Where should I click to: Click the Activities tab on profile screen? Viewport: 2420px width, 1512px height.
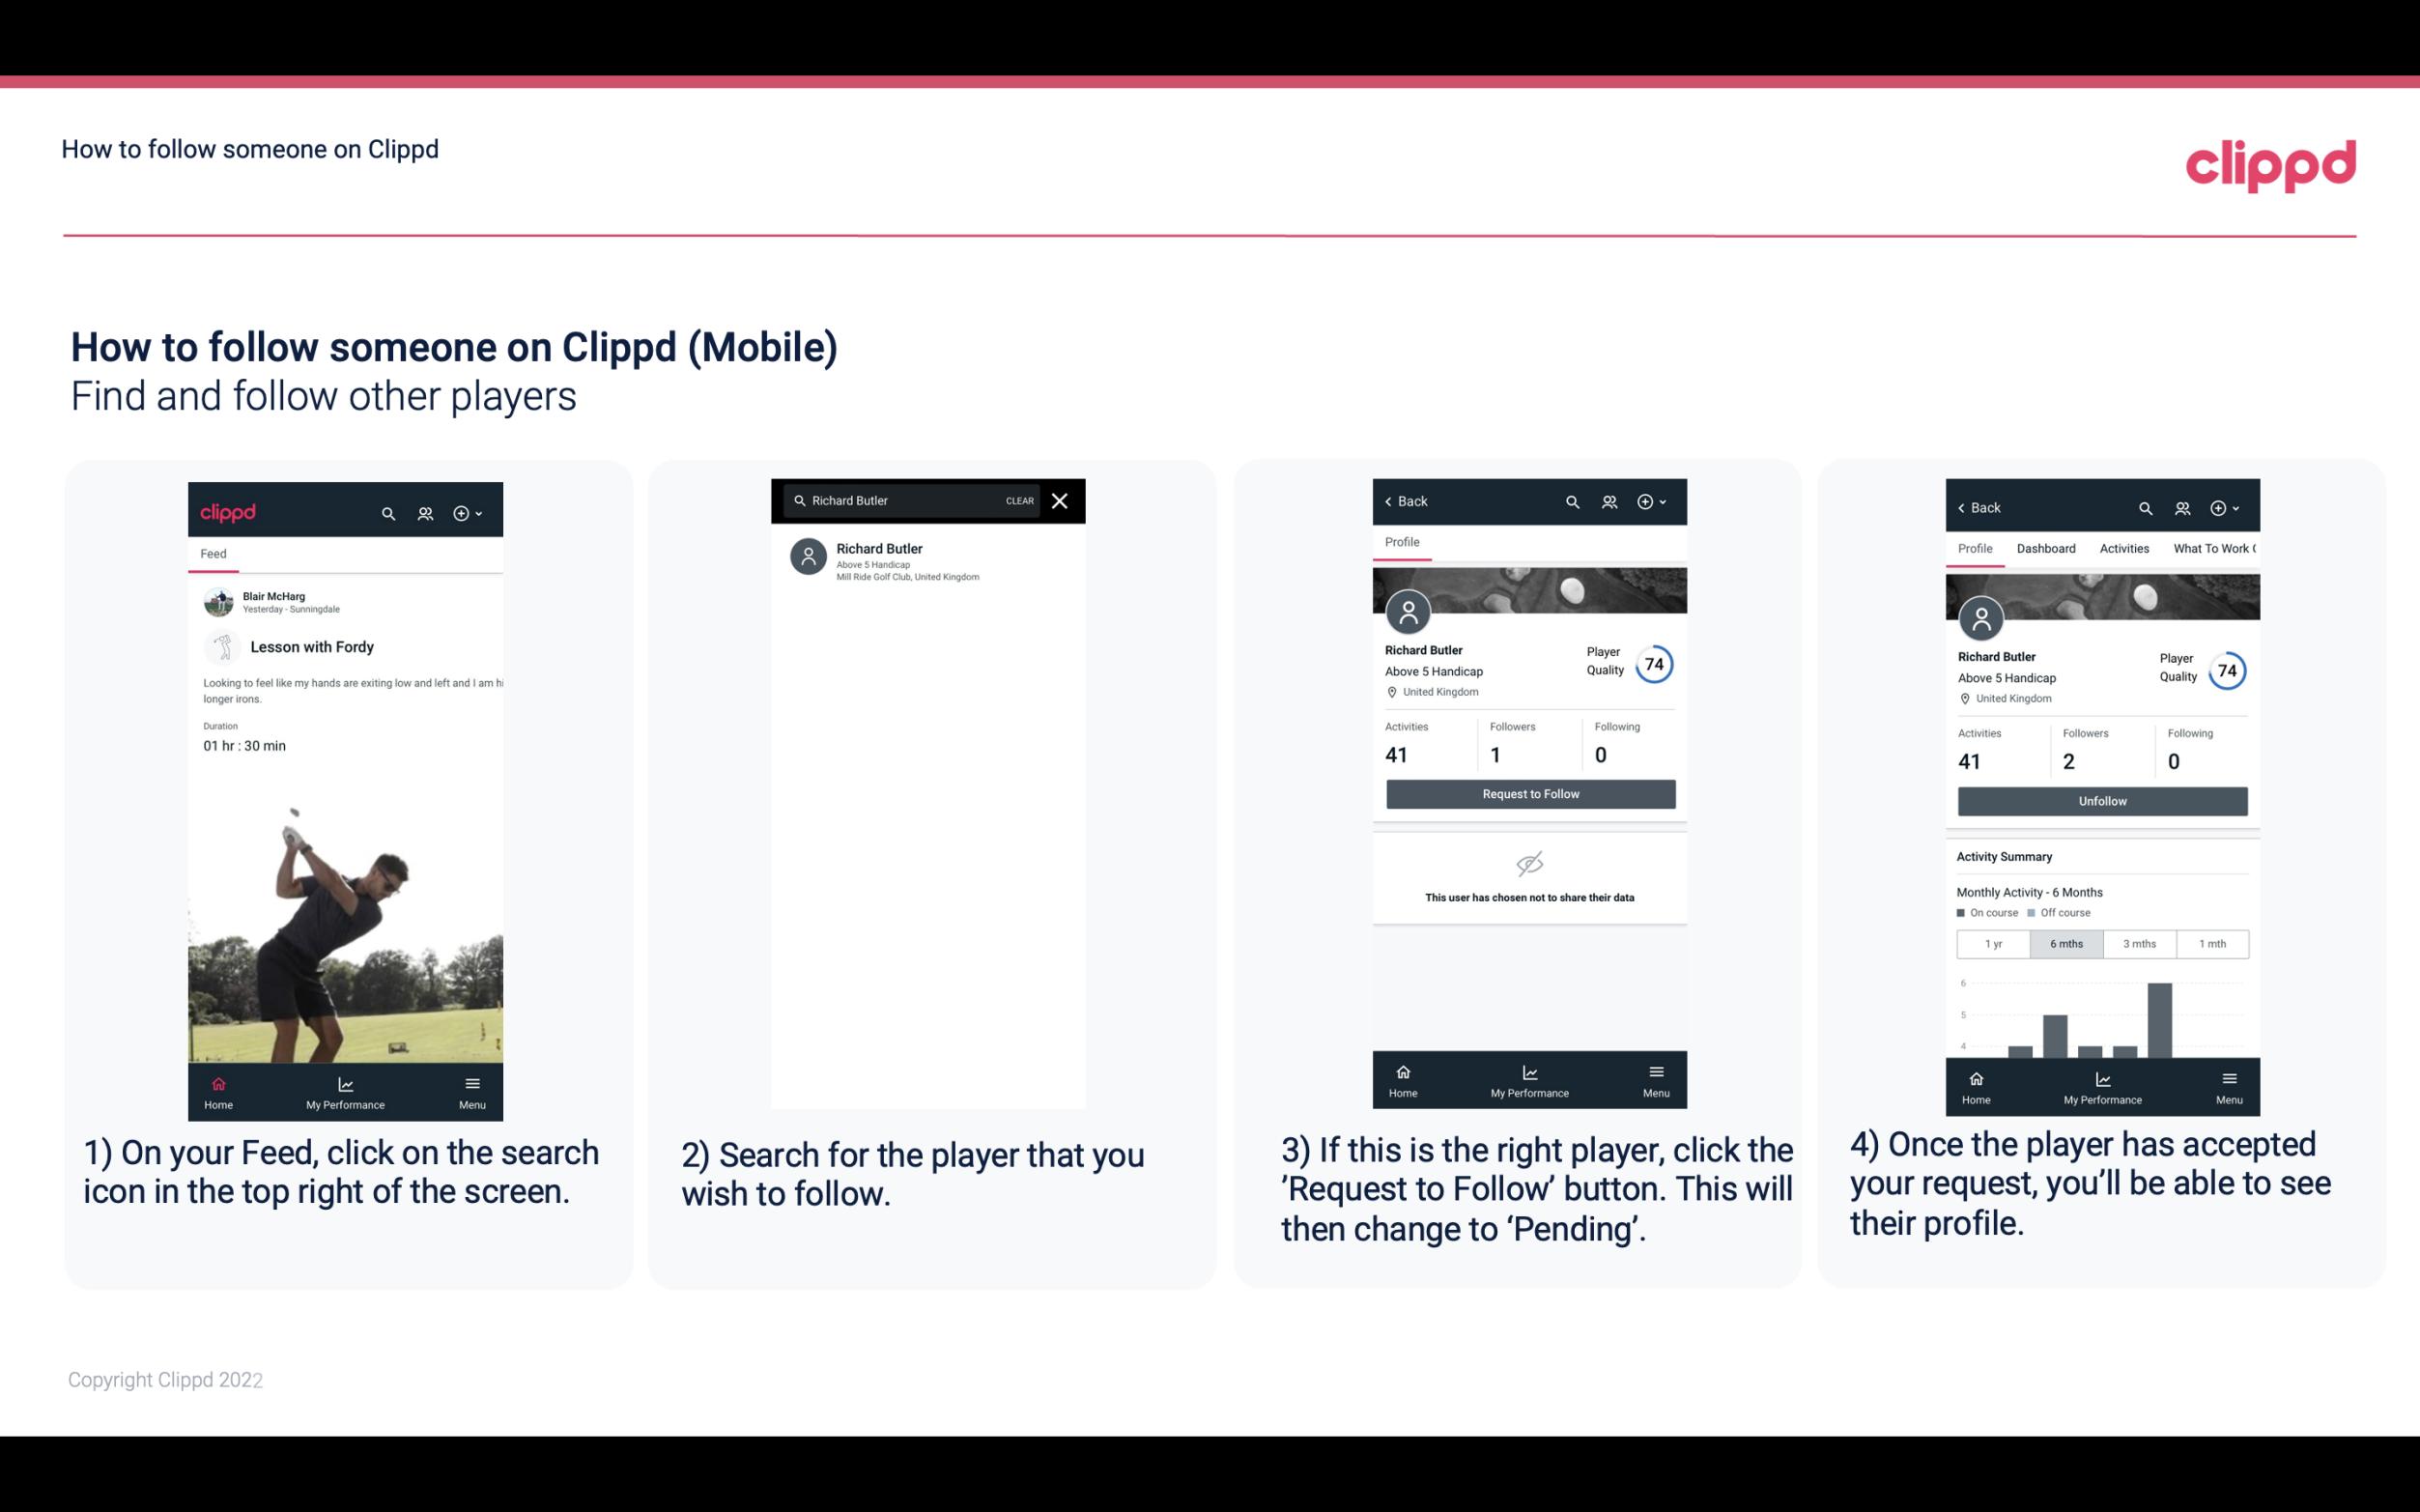tap(2125, 547)
